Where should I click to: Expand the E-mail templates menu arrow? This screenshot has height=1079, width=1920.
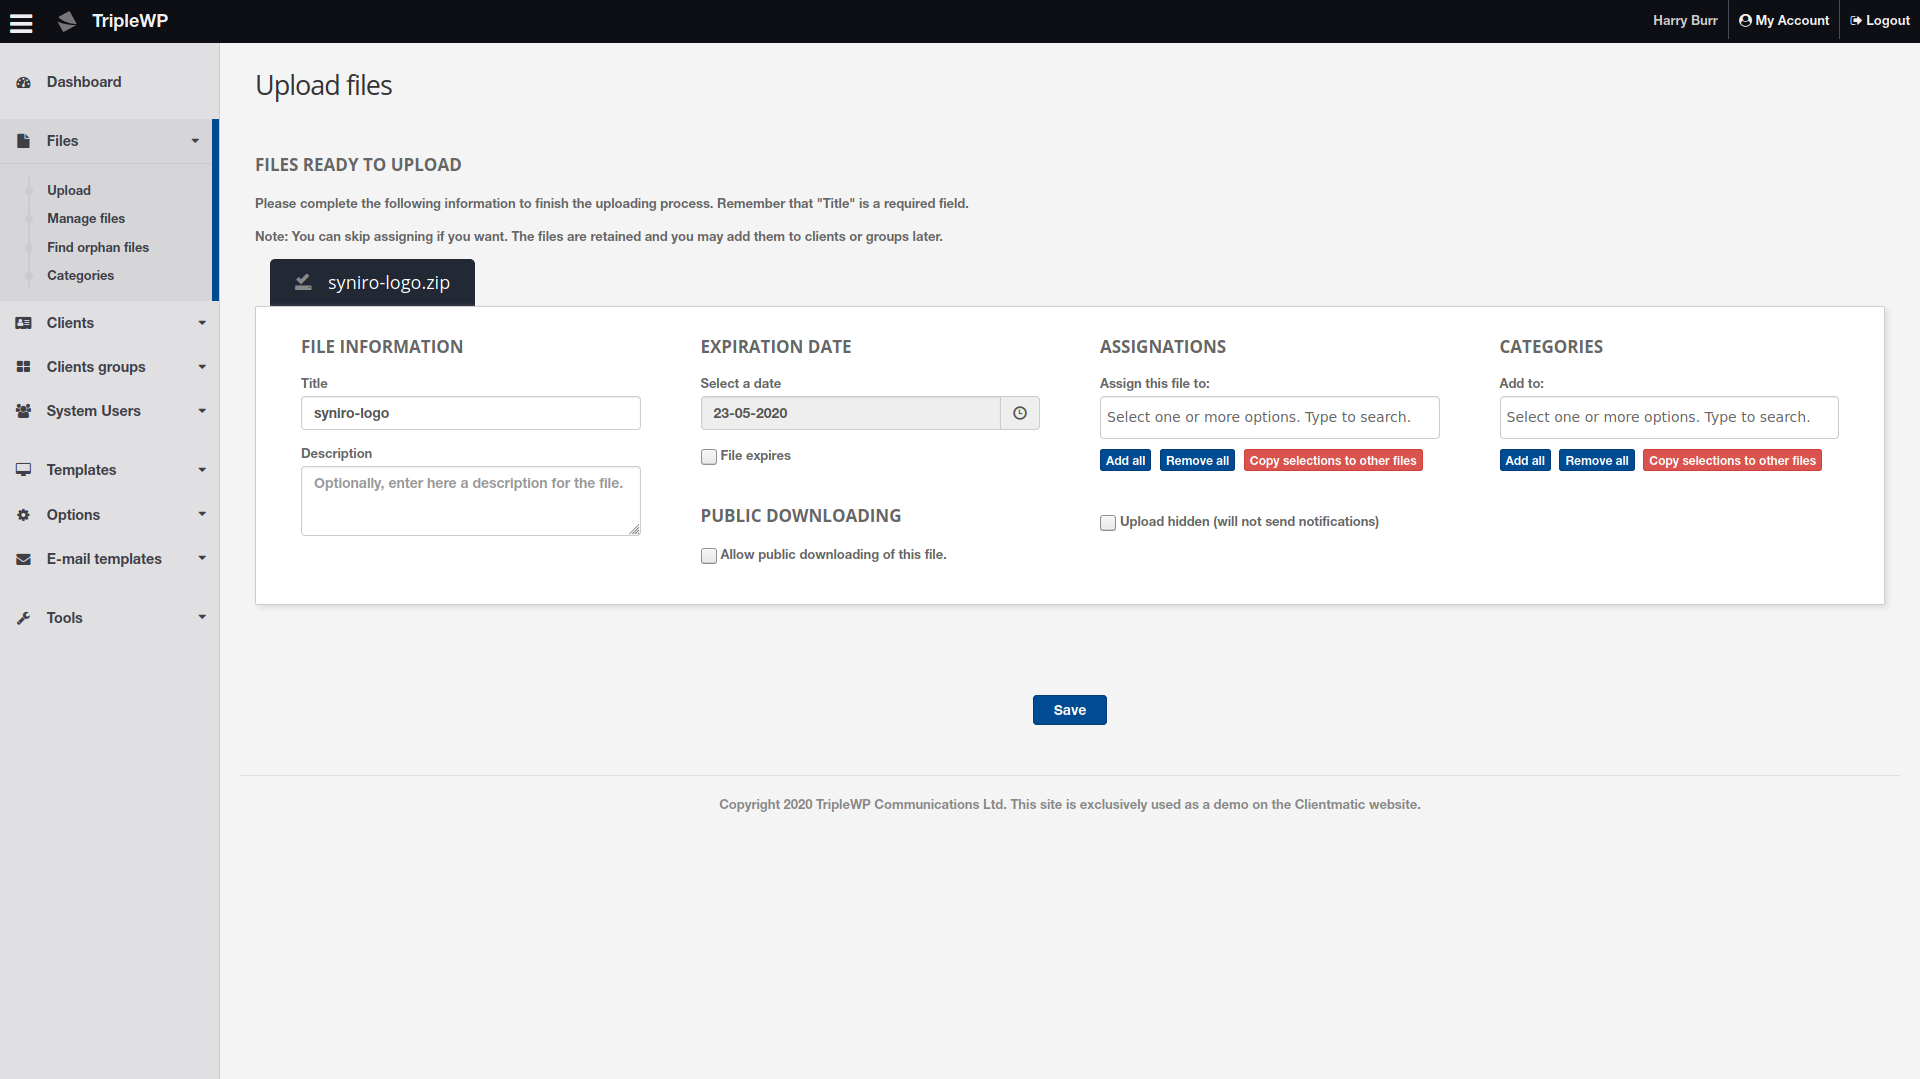[x=202, y=558]
